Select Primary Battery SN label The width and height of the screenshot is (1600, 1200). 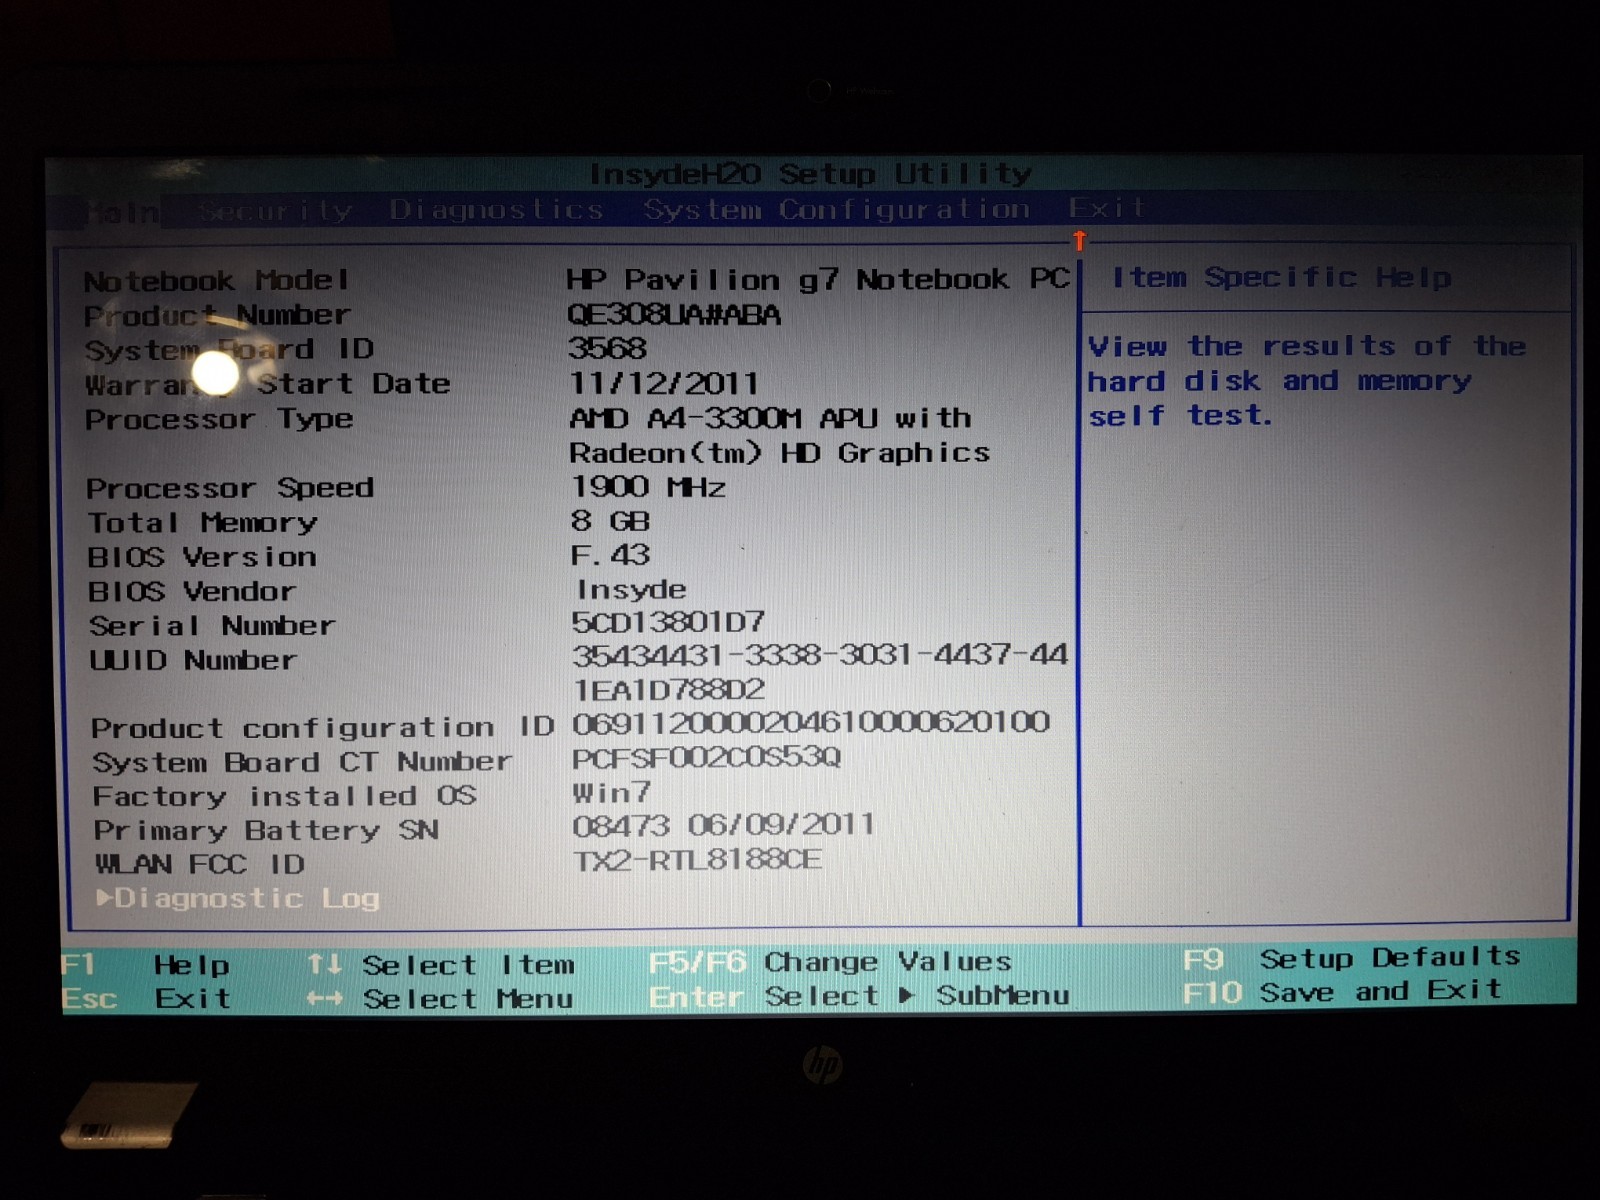tap(266, 830)
